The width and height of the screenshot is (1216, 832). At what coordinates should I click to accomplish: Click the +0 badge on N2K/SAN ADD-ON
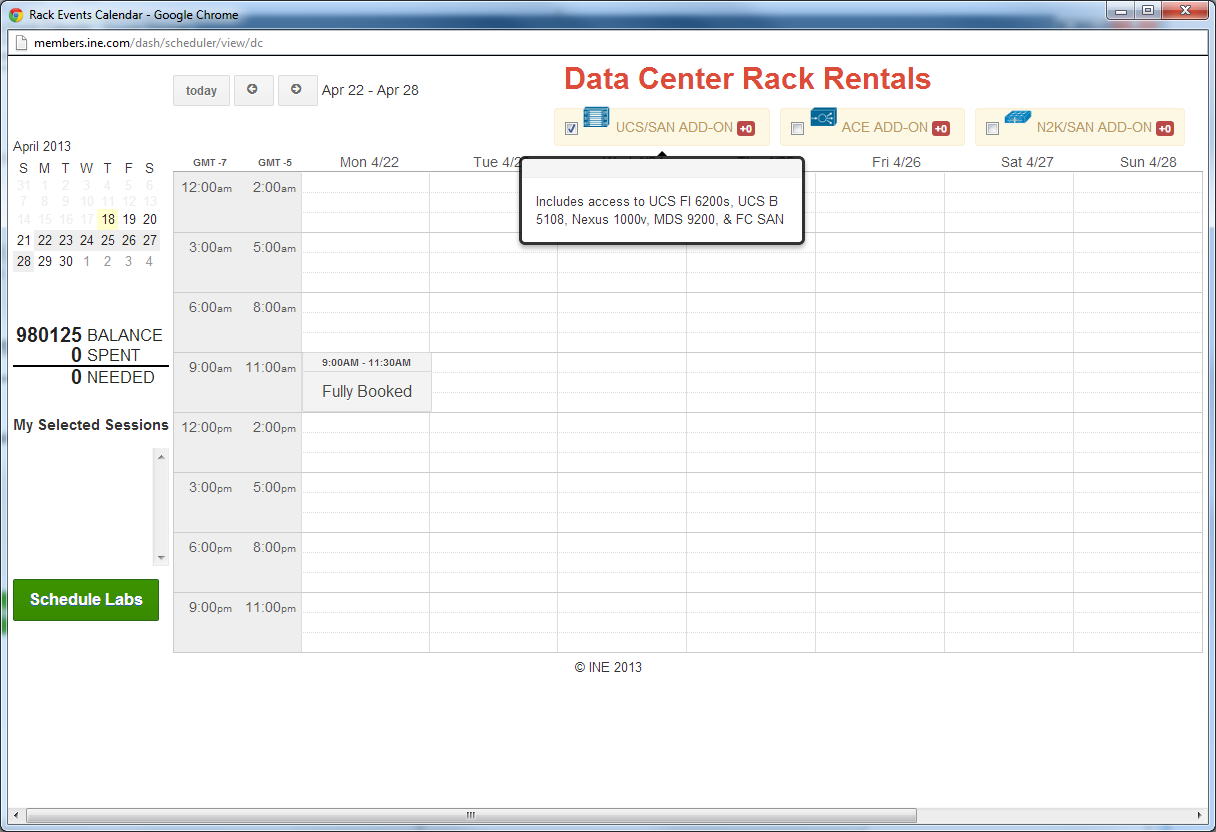tap(1164, 128)
